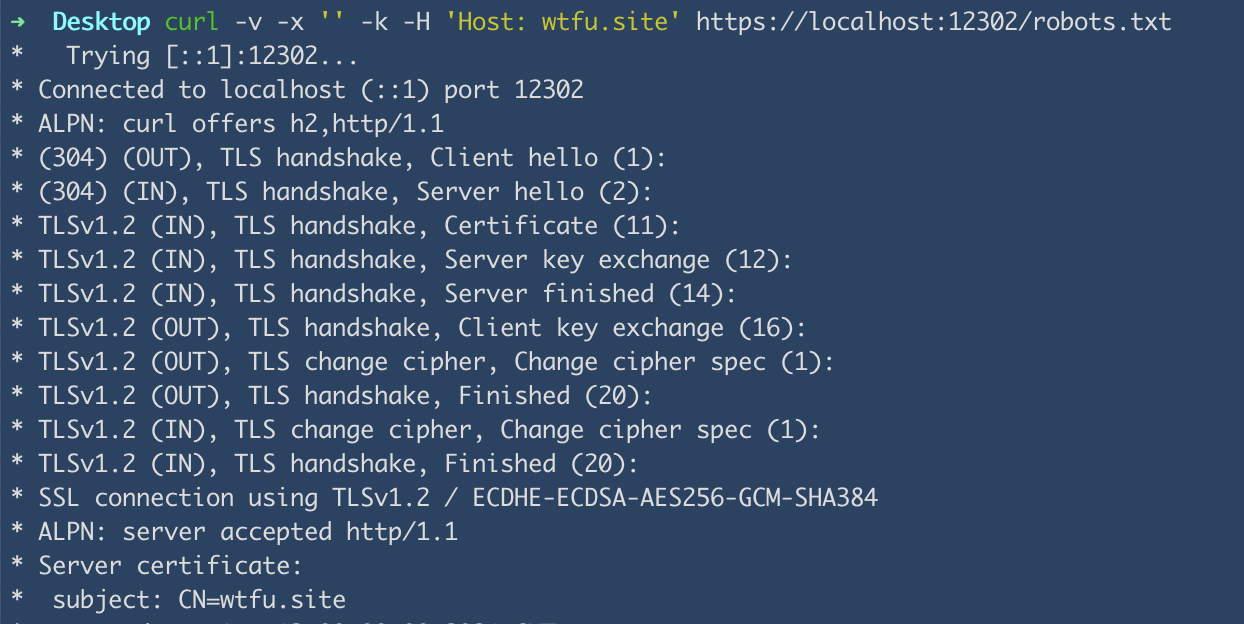Click the 'Connected to localhost' line

[310, 90]
